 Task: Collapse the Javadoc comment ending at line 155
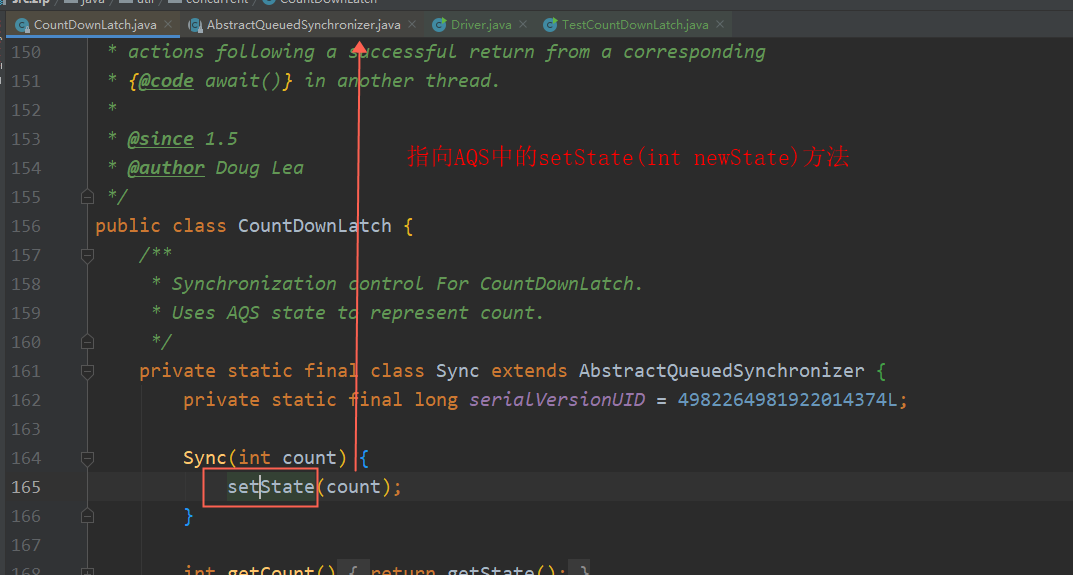point(87,197)
